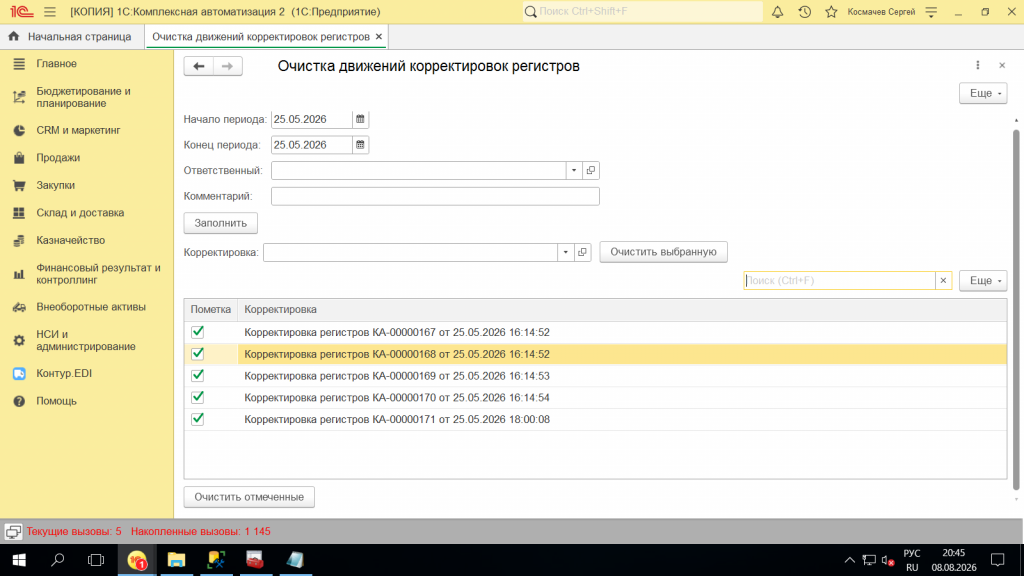
Task: Open Windows Start menu
Action: (x=19, y=560)
